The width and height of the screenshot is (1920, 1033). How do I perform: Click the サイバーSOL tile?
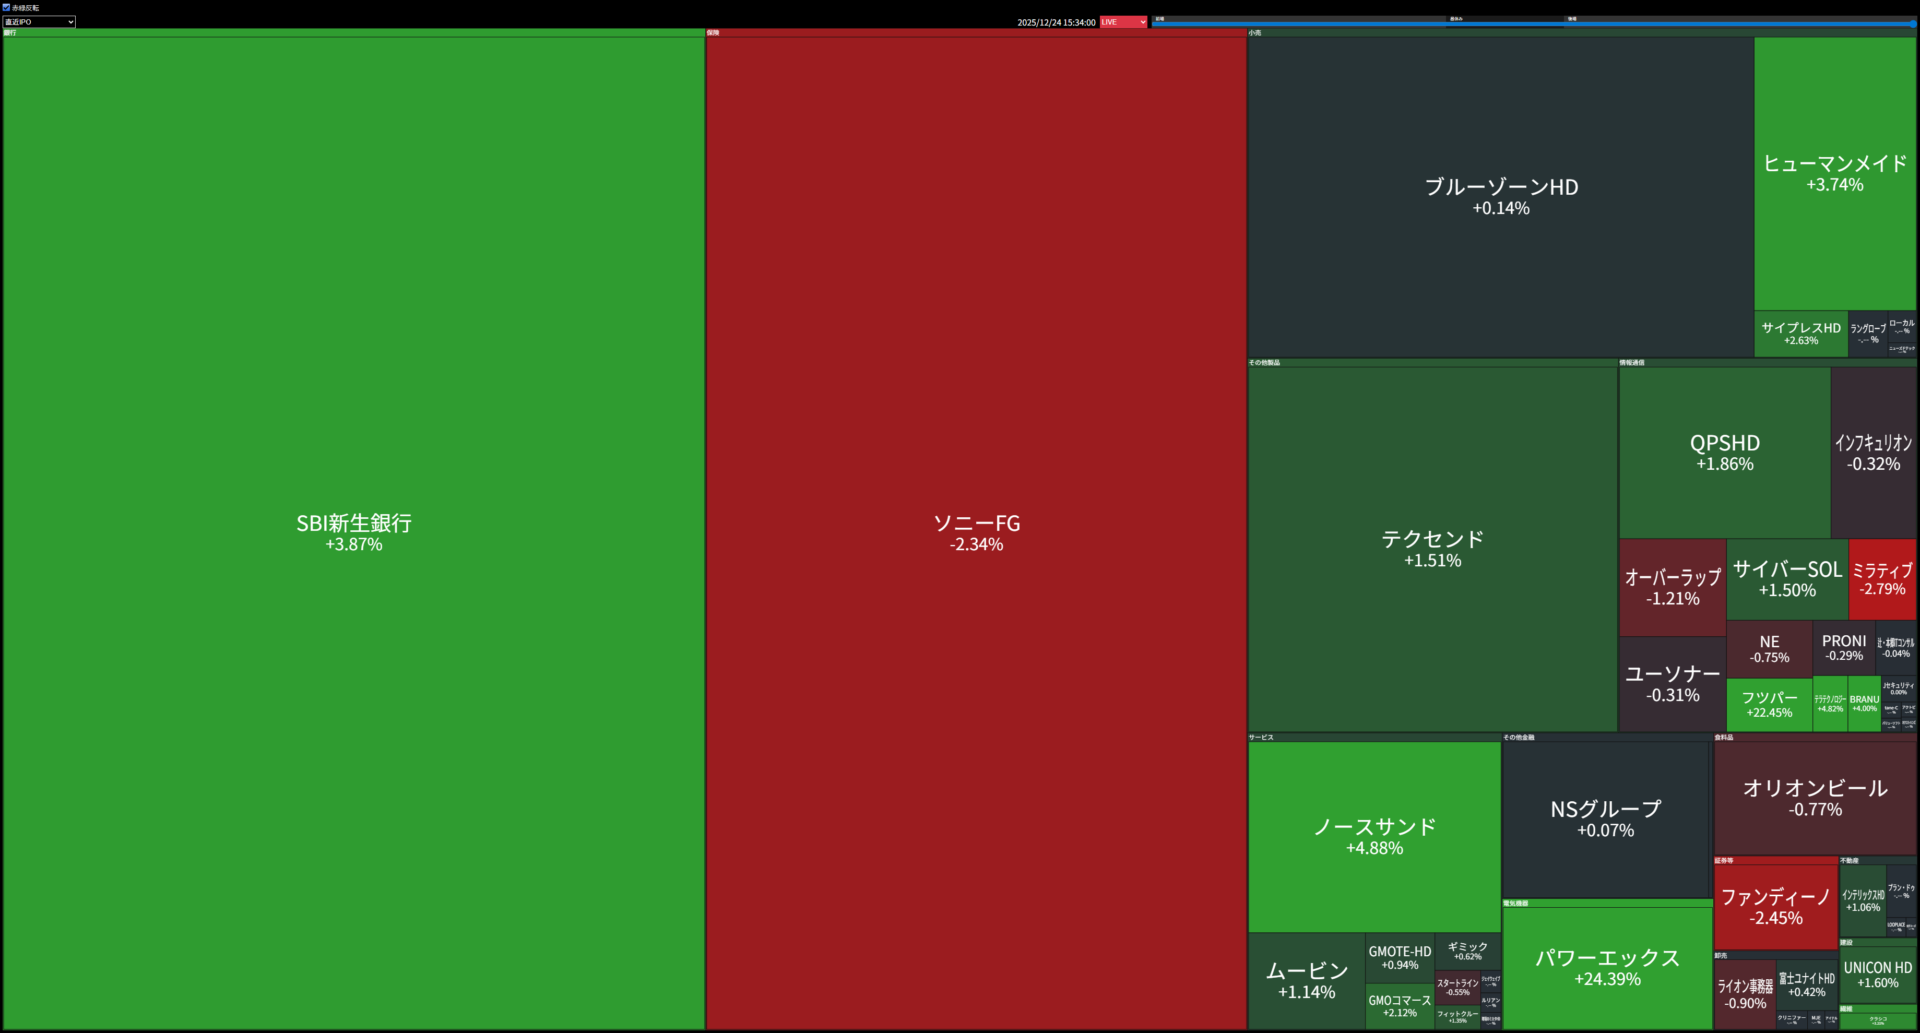[1787, 579]
